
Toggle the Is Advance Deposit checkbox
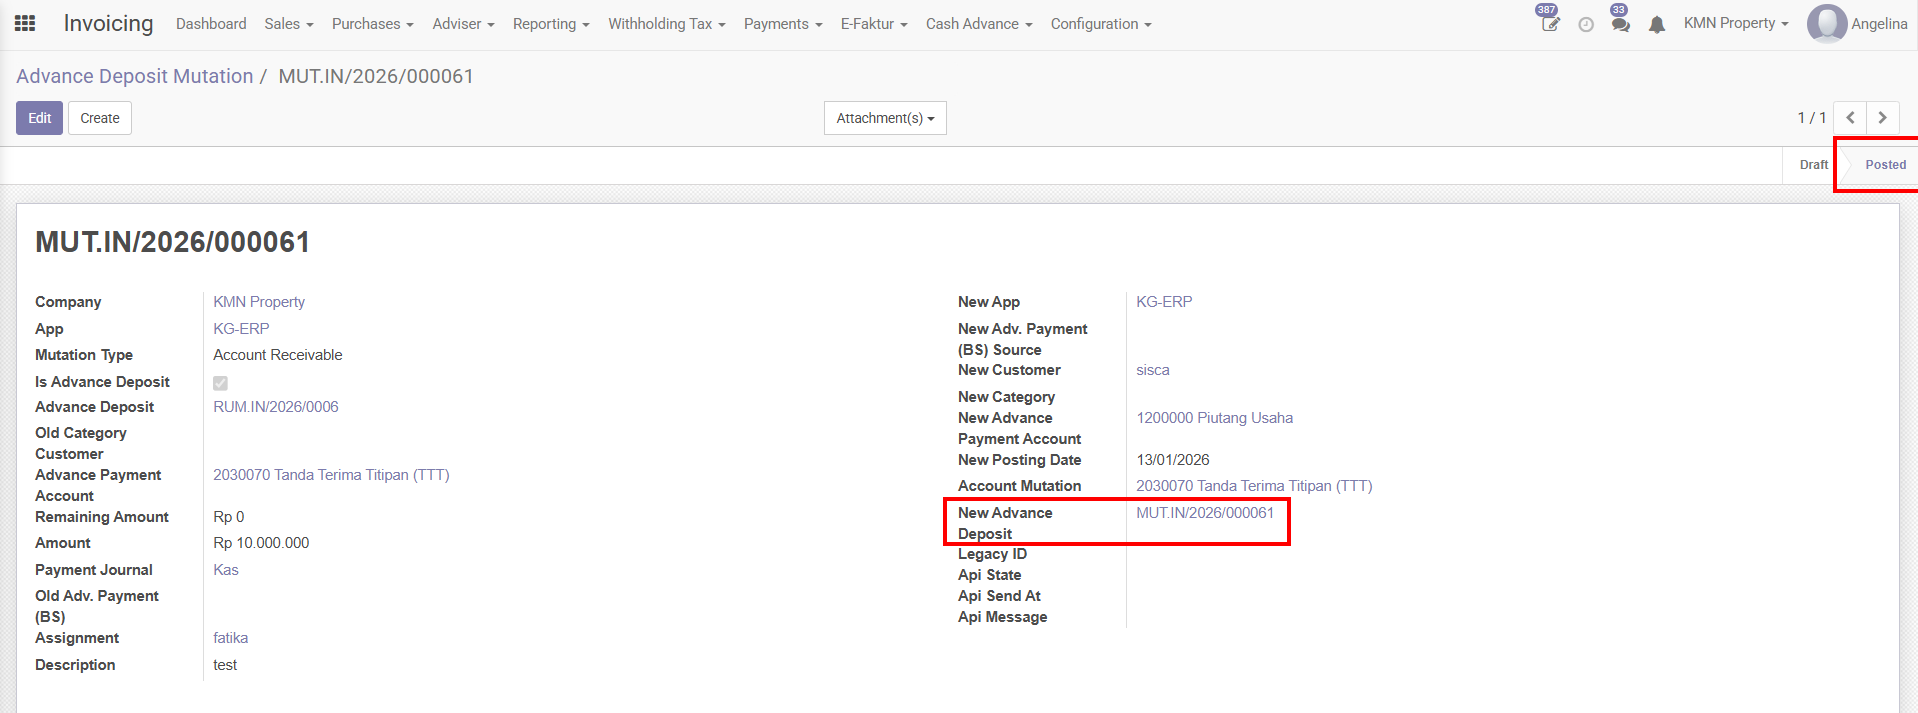(x=220, y=383)
